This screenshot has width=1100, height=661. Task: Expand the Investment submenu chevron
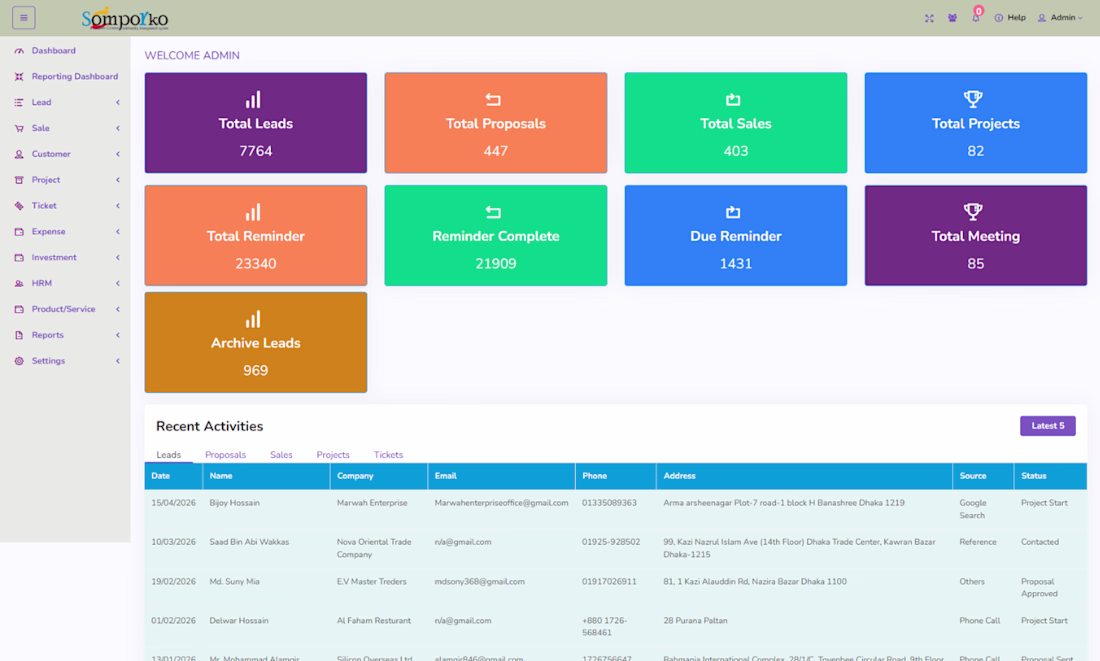pyautogui.click(x=118, y=258)
